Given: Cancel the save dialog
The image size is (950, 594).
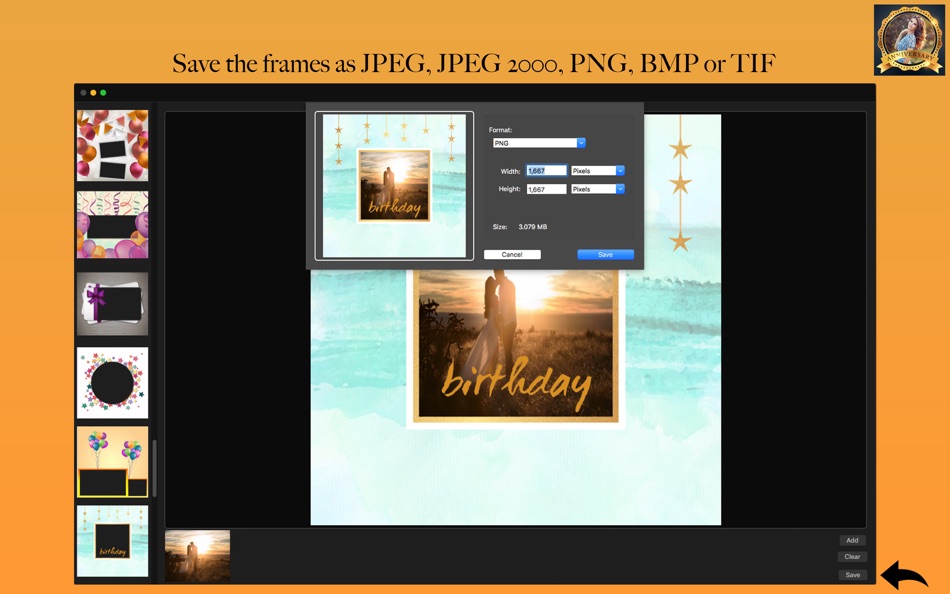Looking at the screenshot, I should pyautogui.click(x=512, y=255).
